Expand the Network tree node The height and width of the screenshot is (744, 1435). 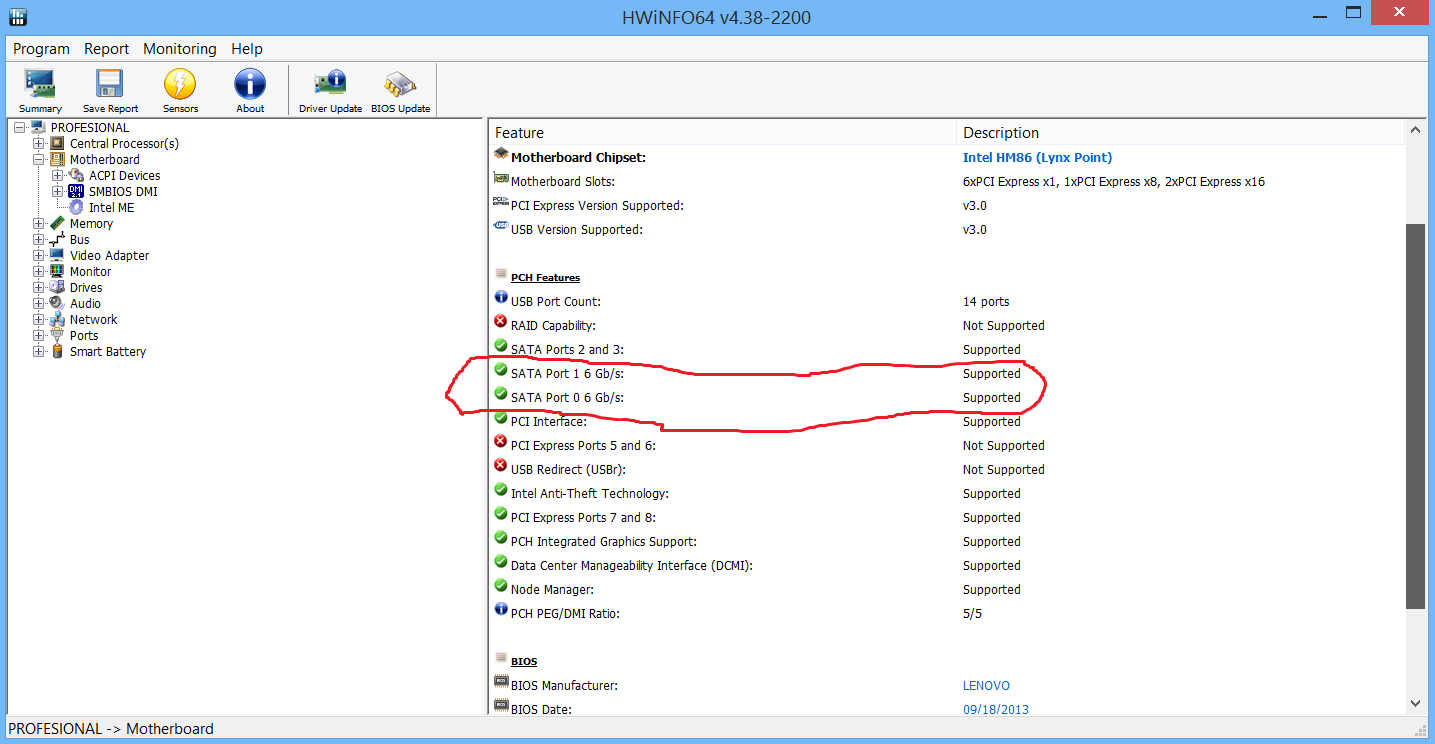39,319
